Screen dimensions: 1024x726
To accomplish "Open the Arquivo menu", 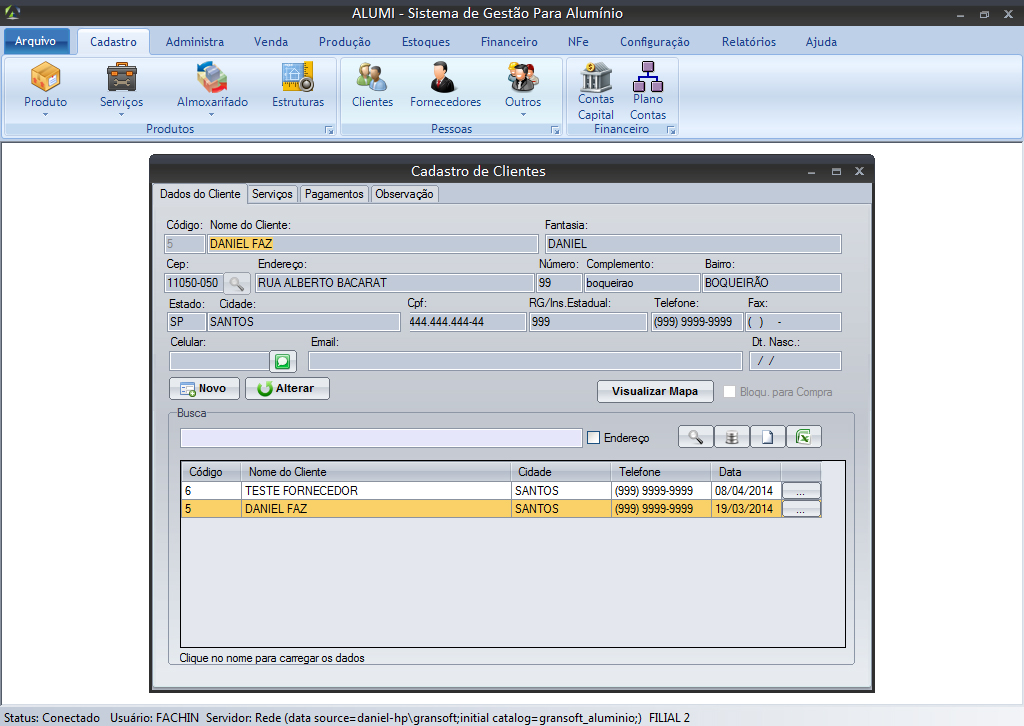I will click(36, 41).
